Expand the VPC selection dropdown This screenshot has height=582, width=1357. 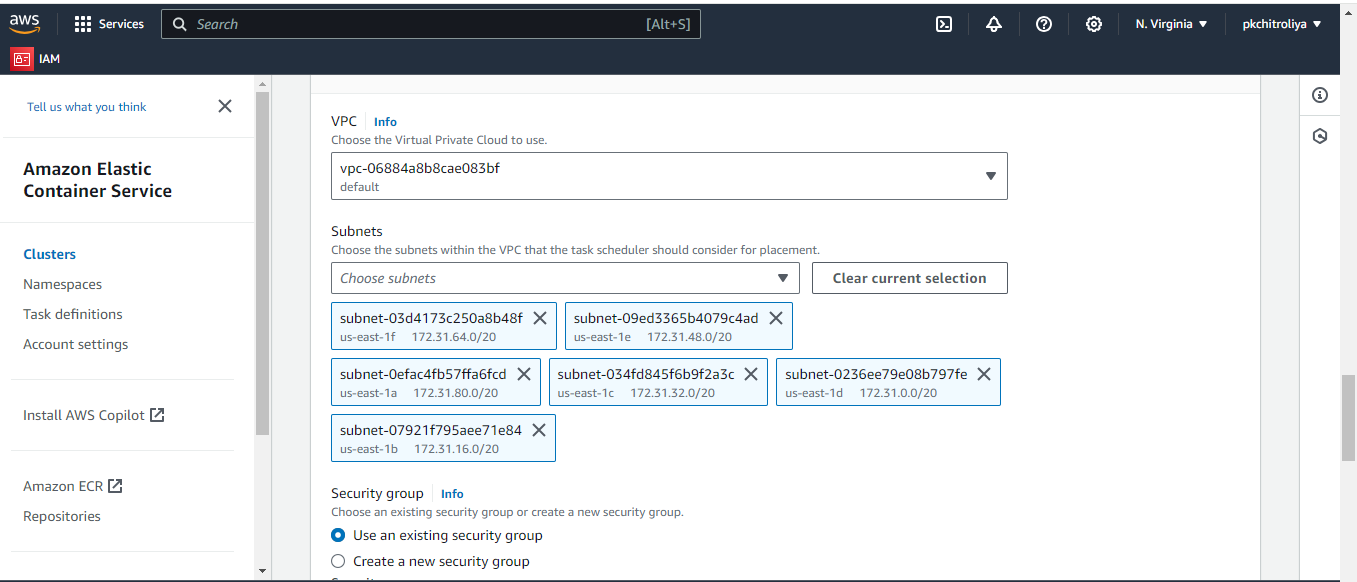[x=669, y=176]
